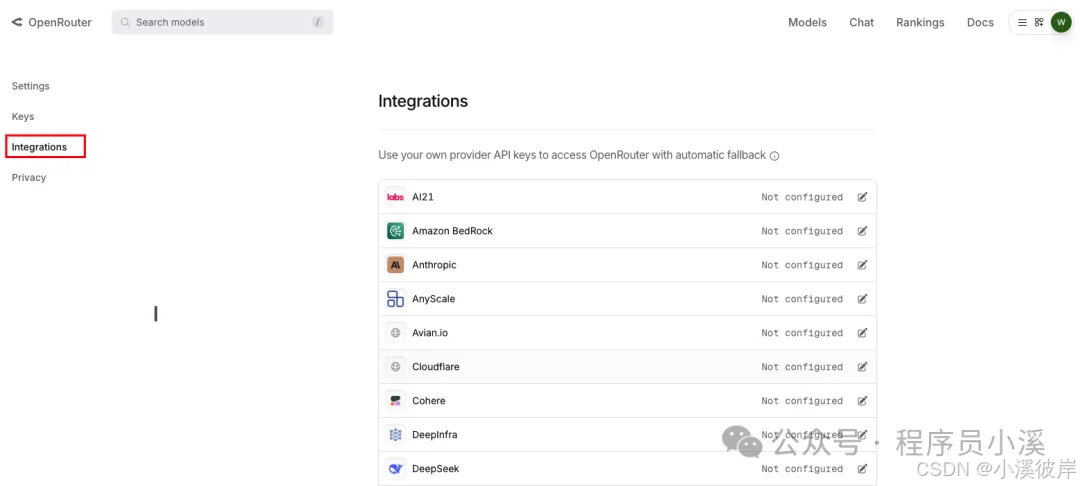Click the Cloudflare globe icon

pyautogui.click(x=395, y=367)
